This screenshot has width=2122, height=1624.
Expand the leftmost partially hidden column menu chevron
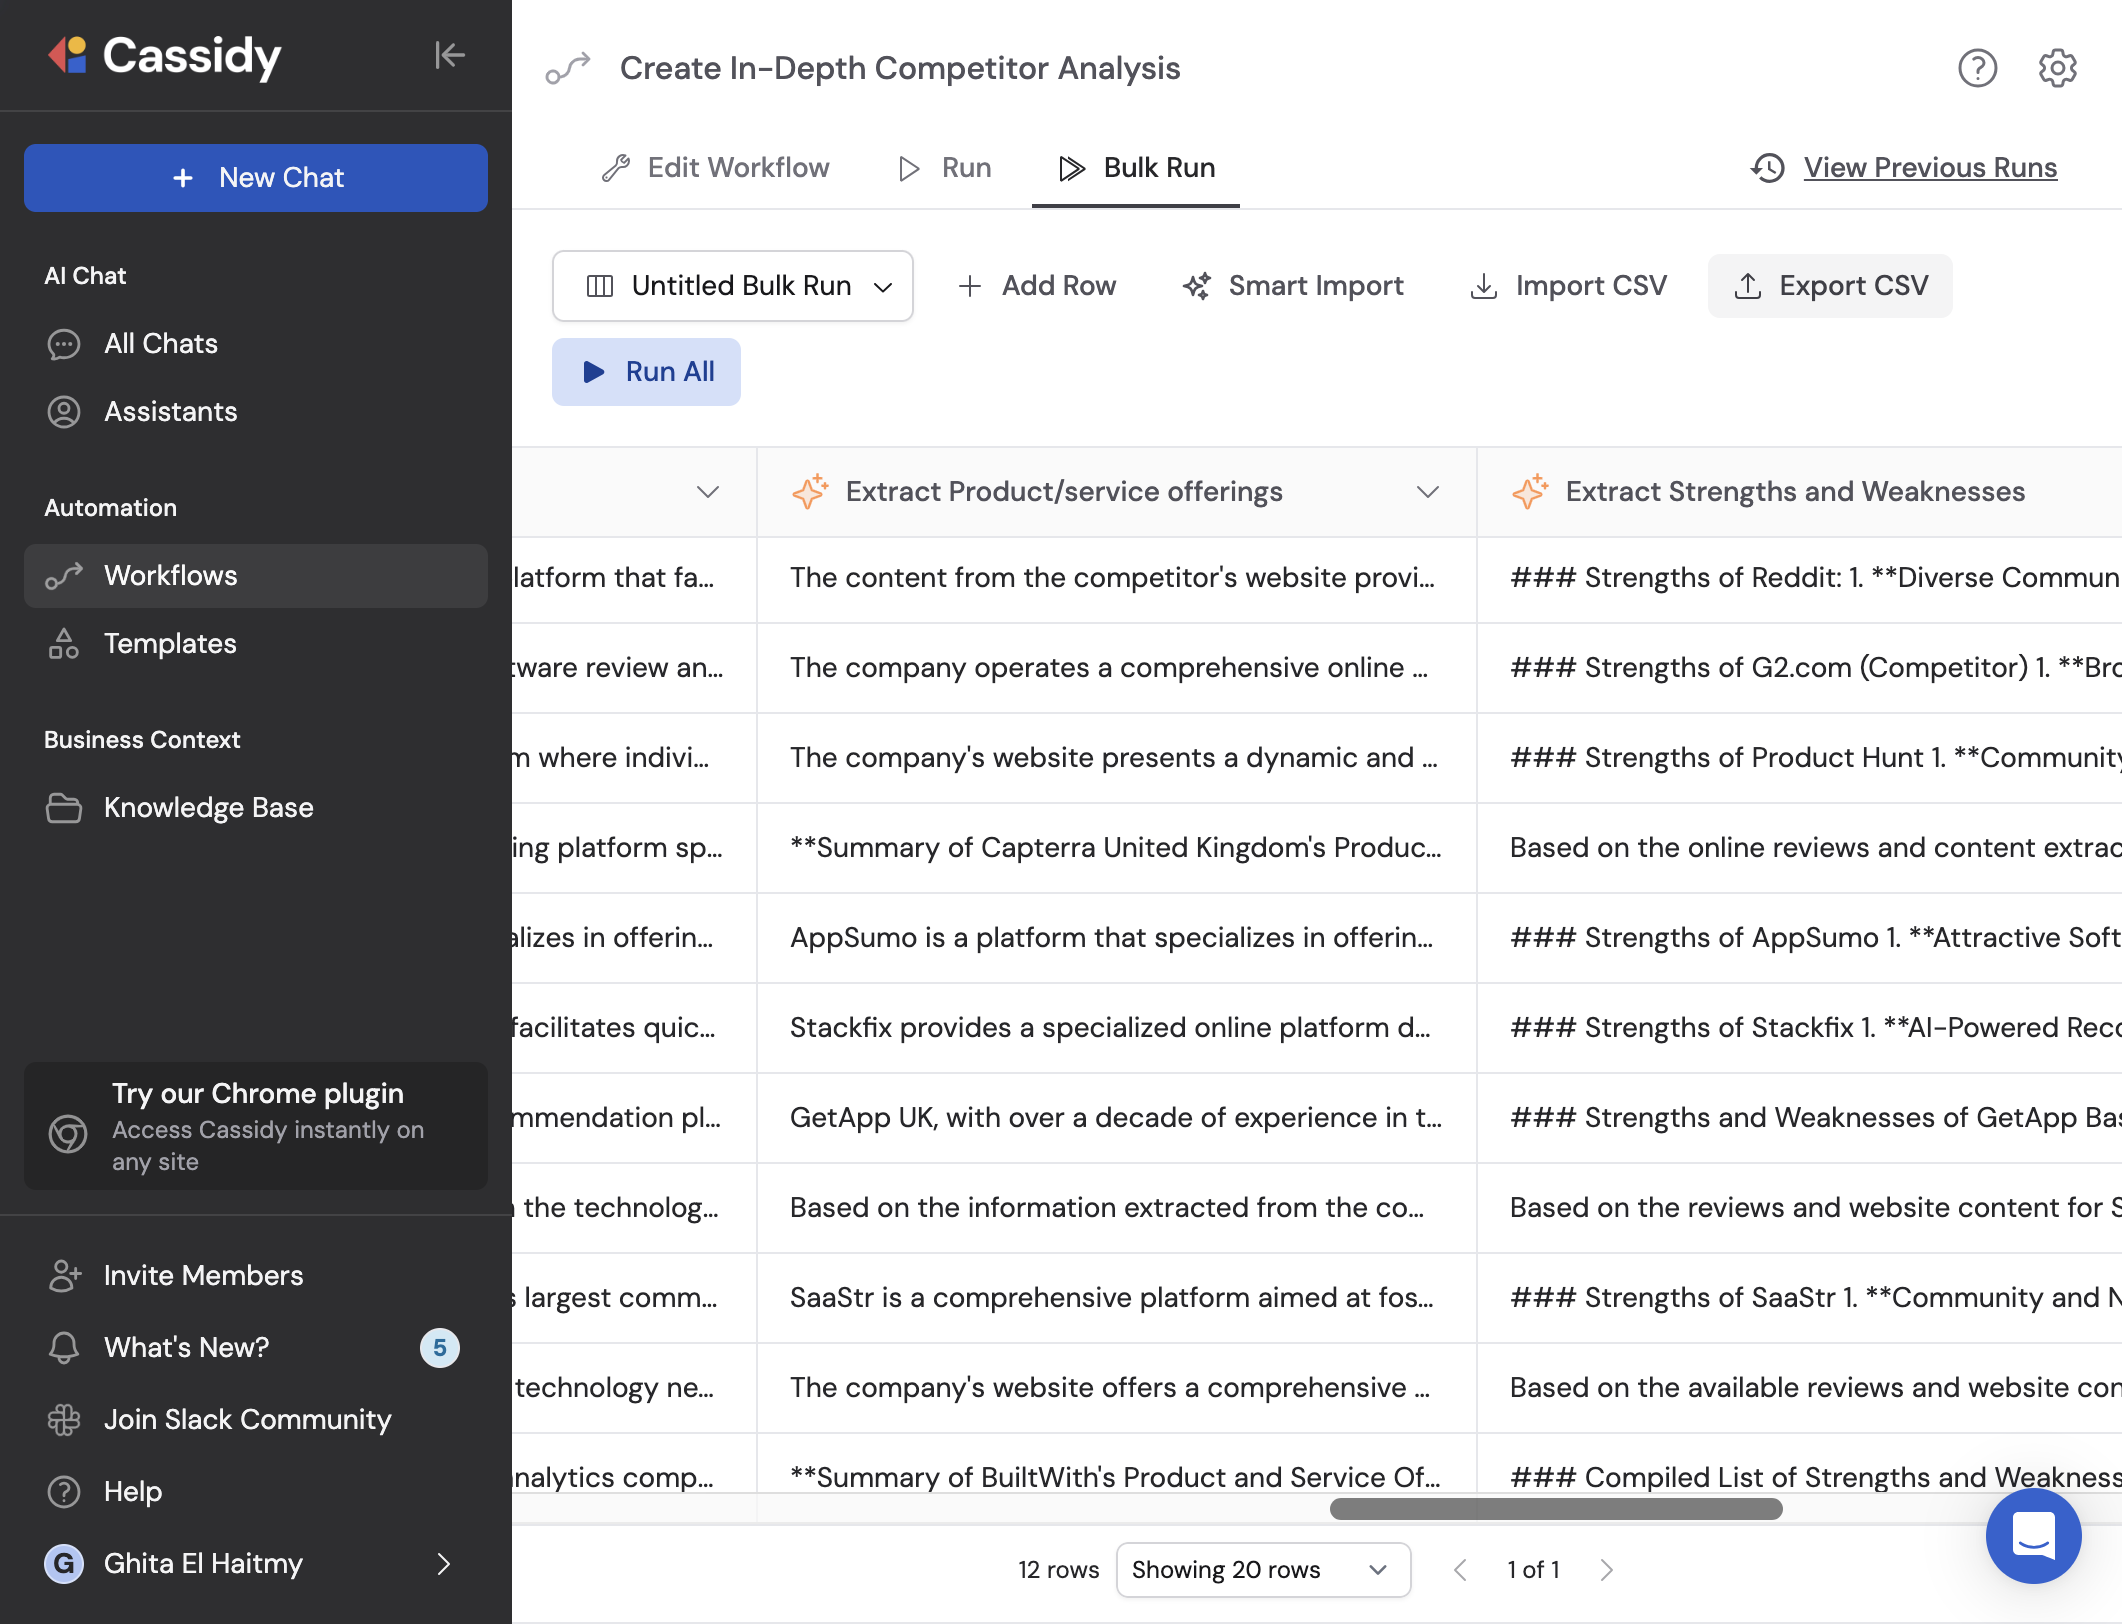click(708, 491)
